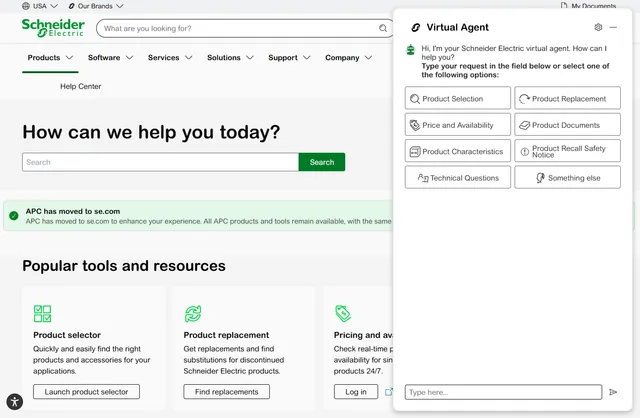Click the globe icon next to USA
This screenshot has height=418, width=640.
(26, 6)
